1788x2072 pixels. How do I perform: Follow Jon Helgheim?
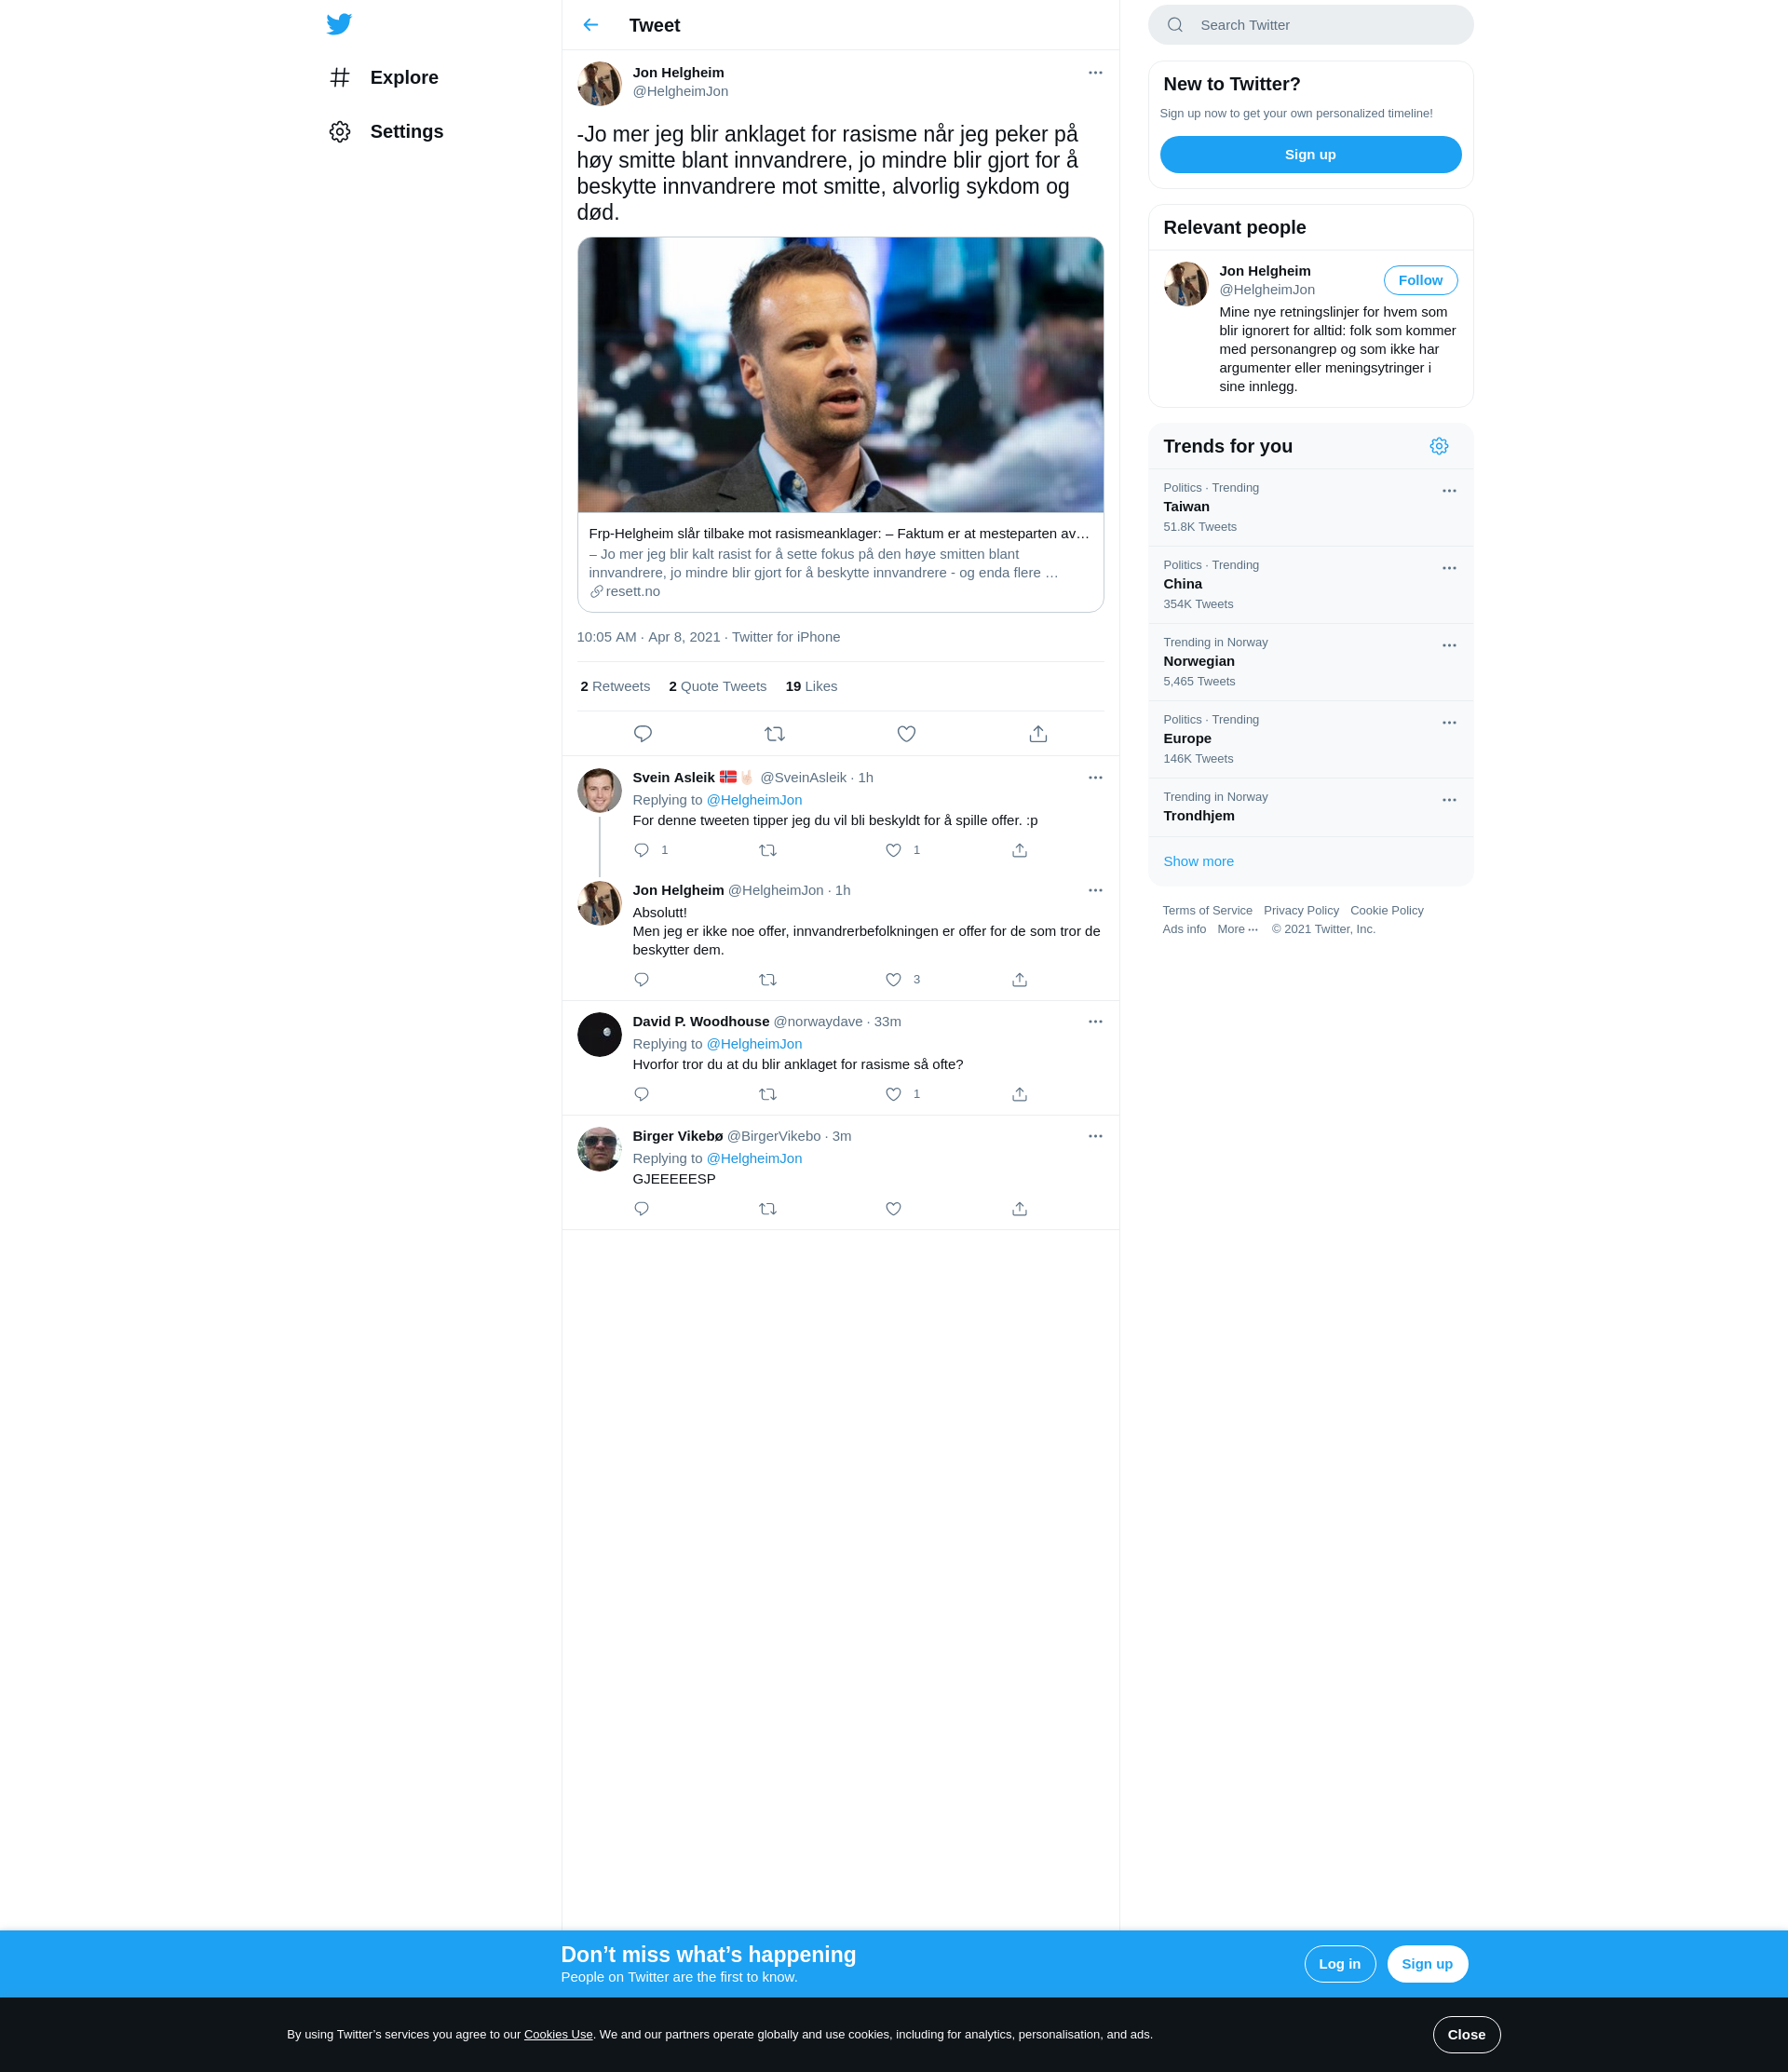pos(1419,281)
